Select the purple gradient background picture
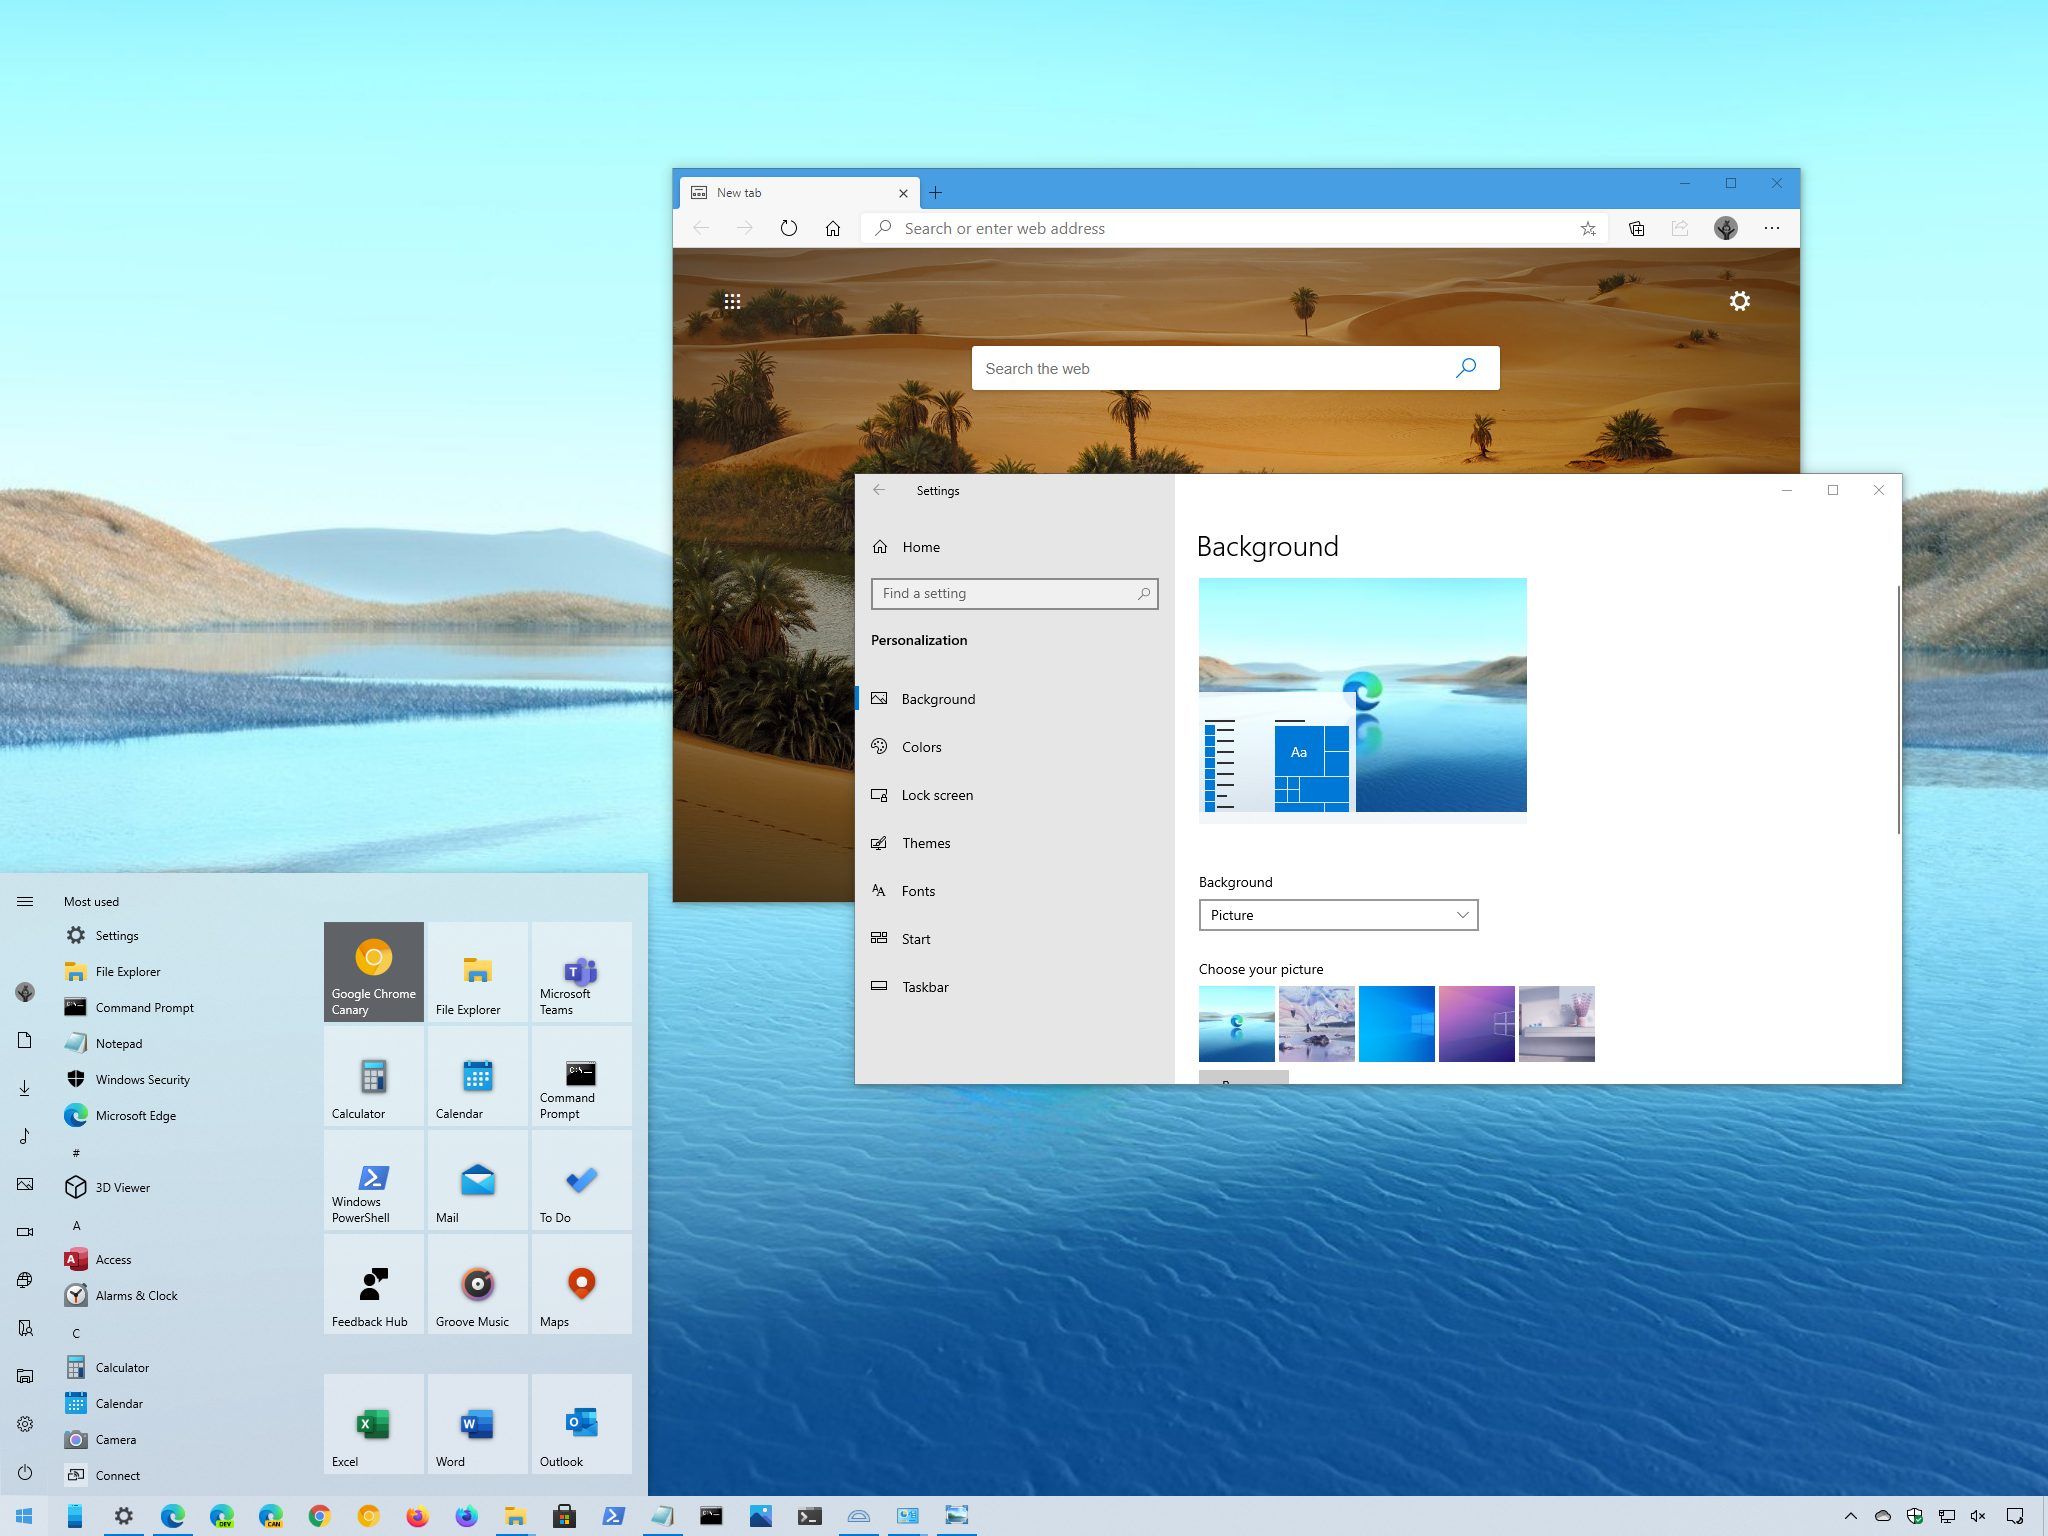Viewport: 2048px width, 1536px height. pos(1477,1023)
